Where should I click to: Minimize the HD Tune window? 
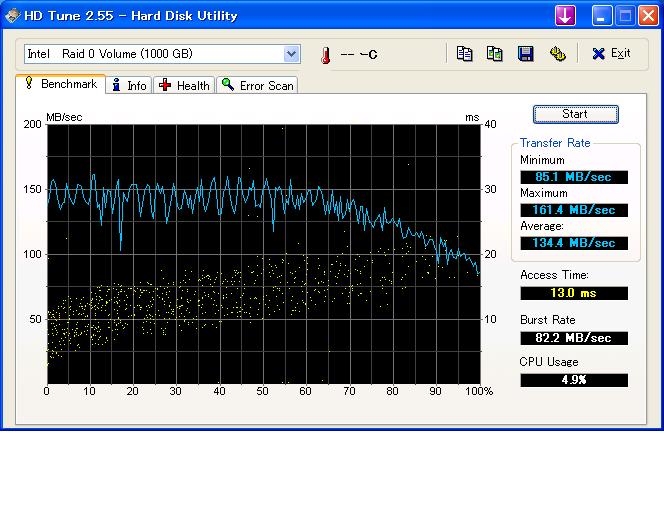602,16
